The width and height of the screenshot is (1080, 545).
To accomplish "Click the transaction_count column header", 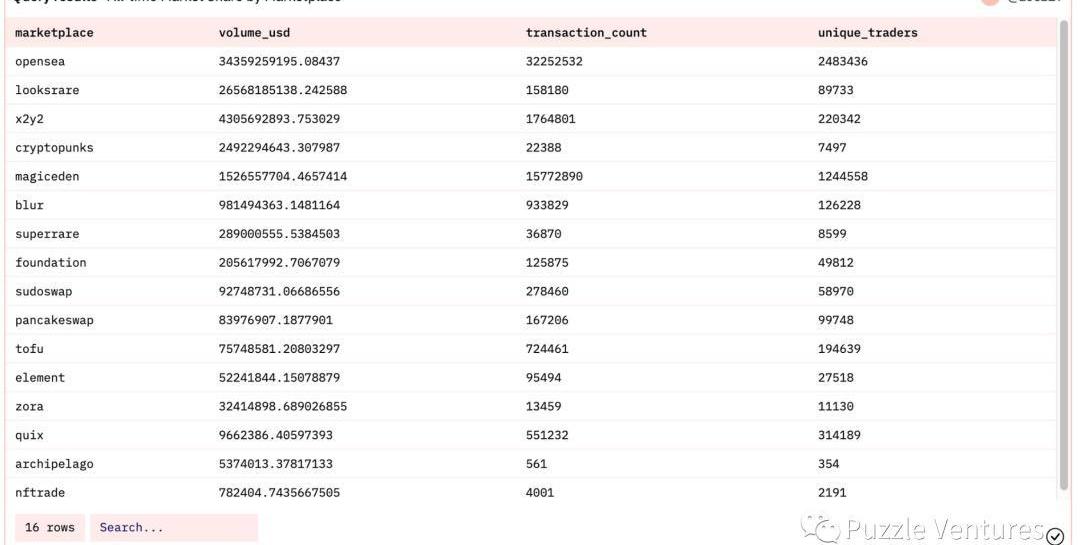I will (x=586, y=33).
